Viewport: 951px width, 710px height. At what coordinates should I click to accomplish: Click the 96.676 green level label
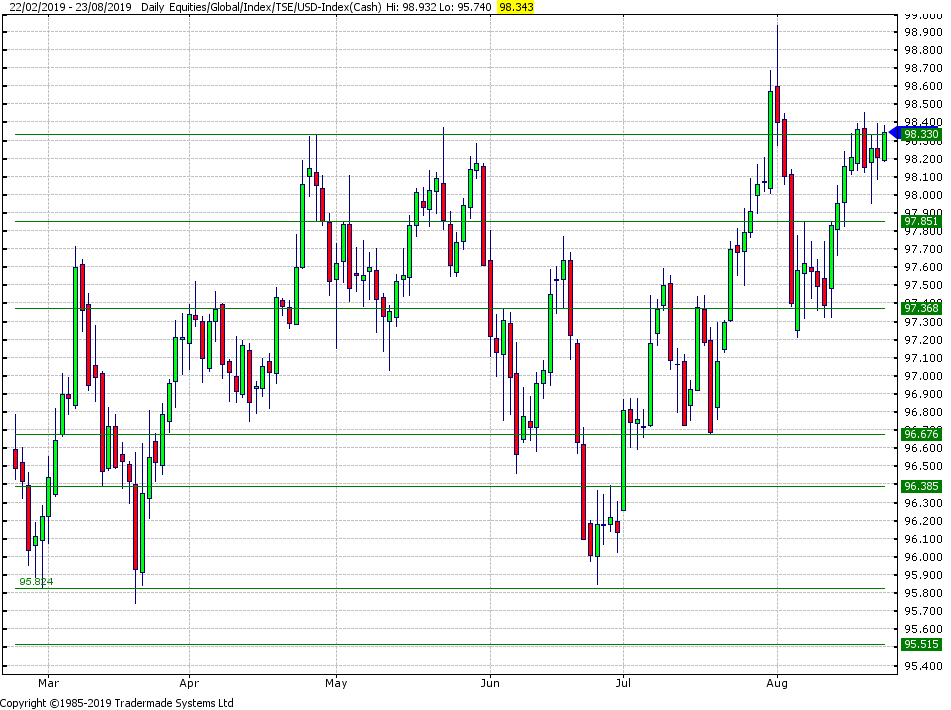[x=921, y=434]
